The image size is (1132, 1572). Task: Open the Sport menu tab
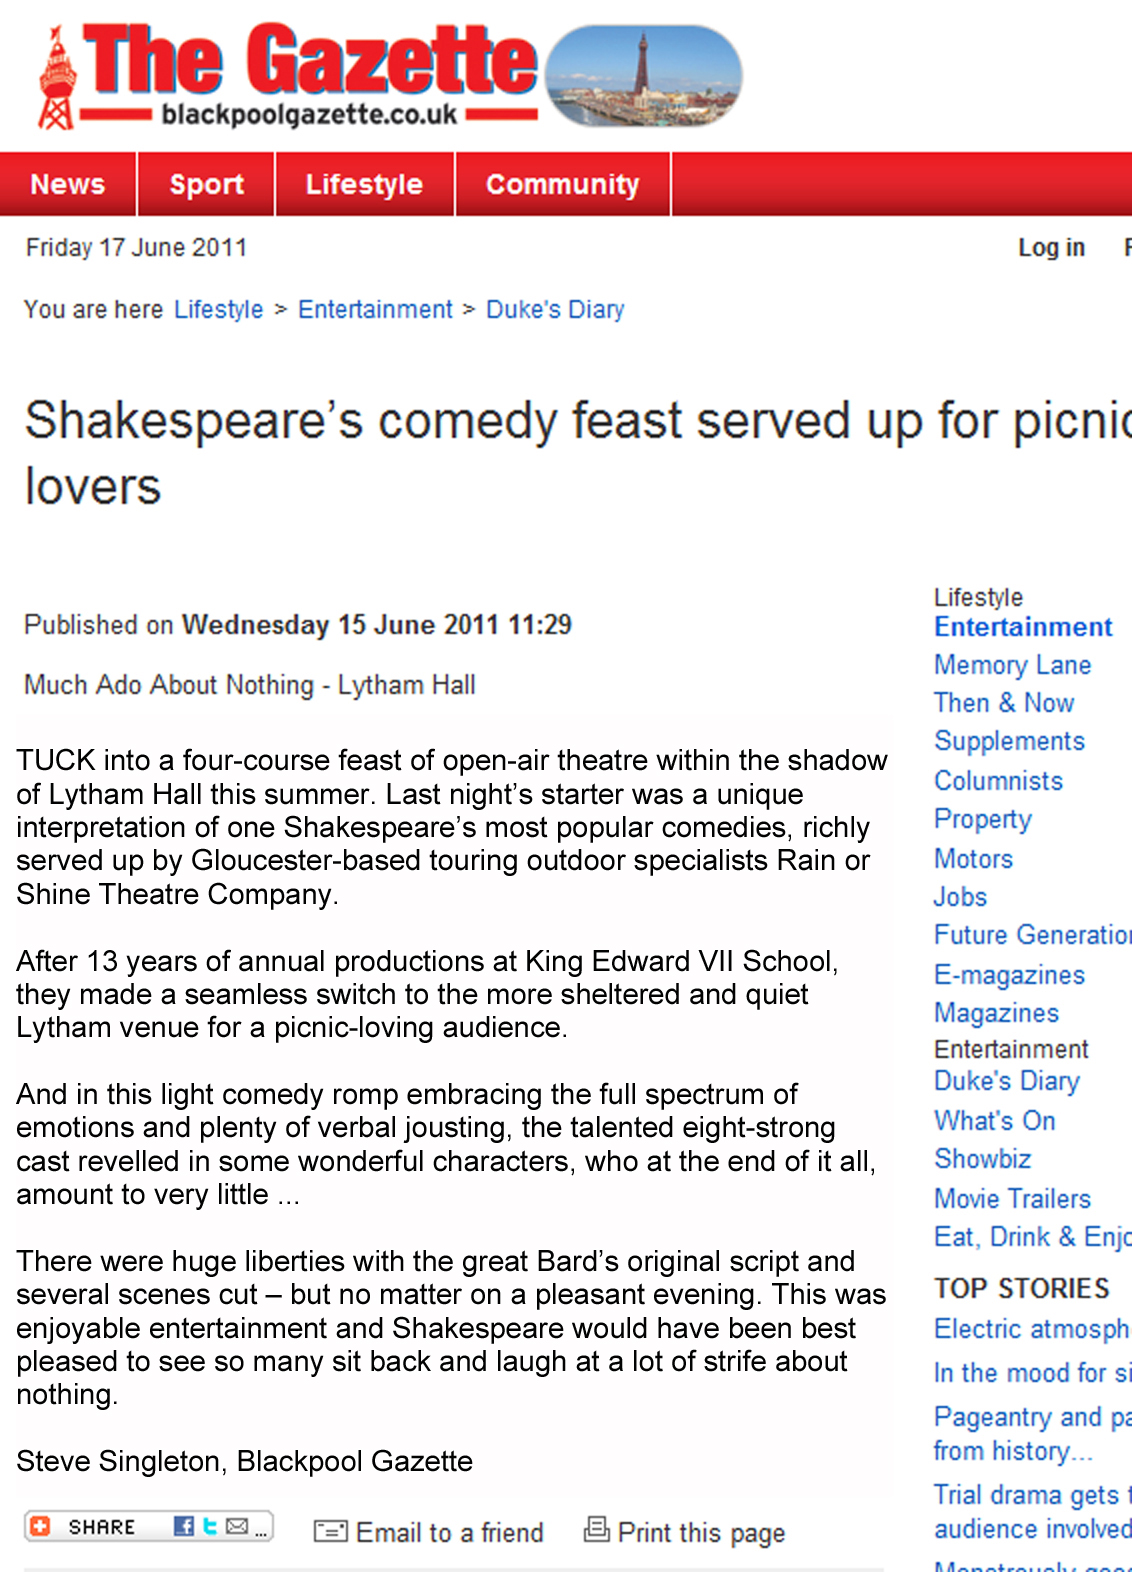[x=206, y=184]
